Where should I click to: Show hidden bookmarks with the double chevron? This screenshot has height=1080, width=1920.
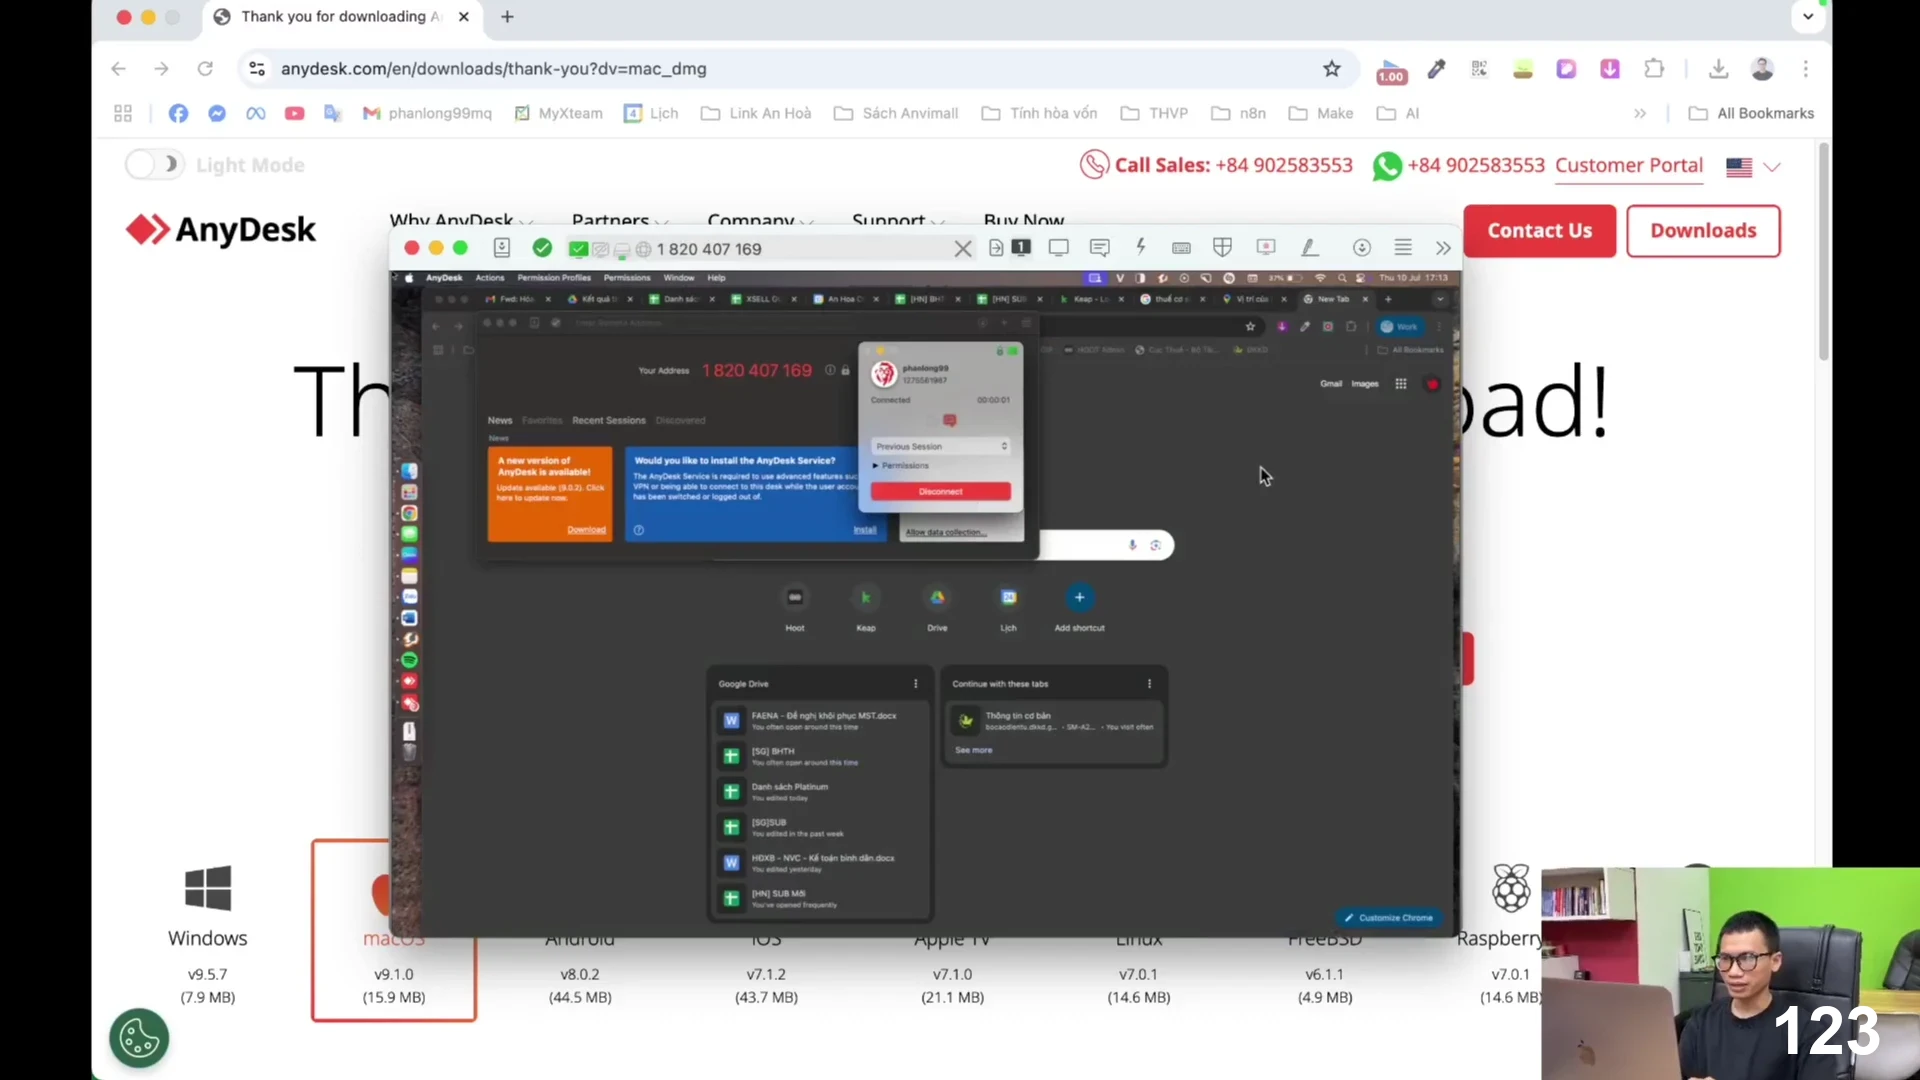1640,113
